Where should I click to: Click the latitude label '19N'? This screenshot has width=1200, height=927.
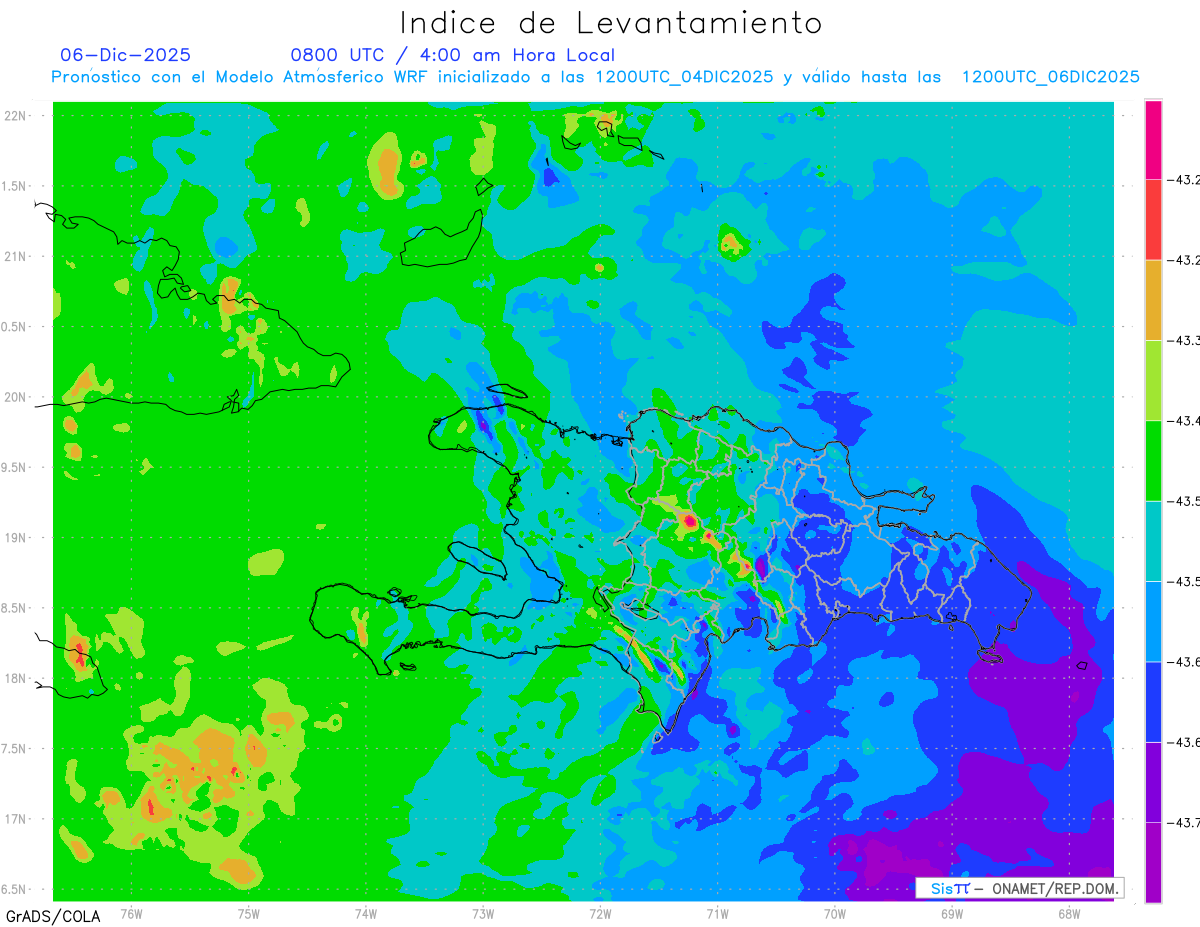tap(17, 538)
